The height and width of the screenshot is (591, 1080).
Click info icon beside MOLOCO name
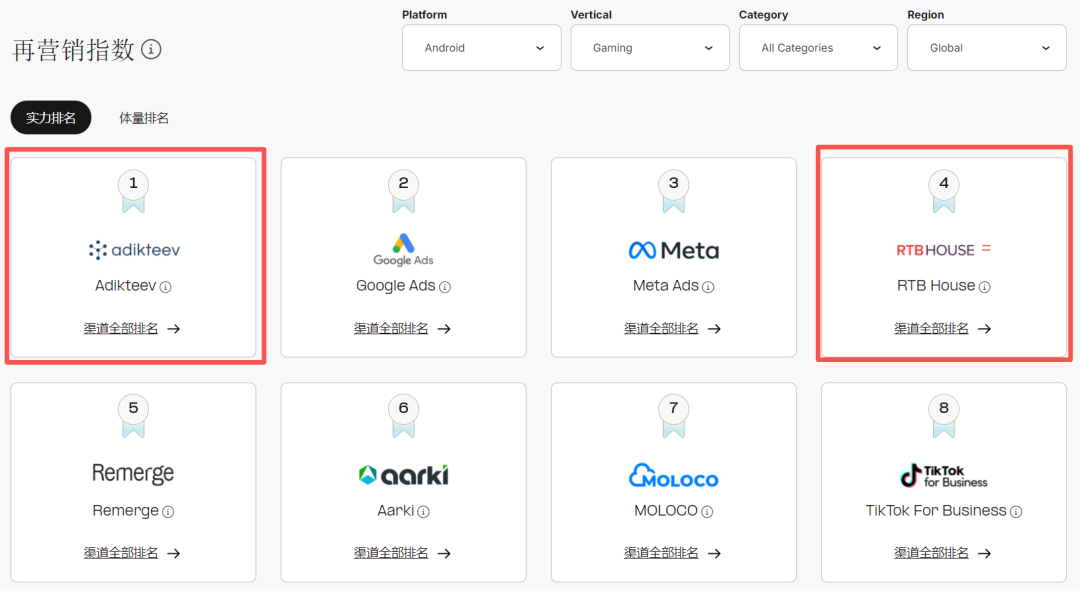[707, 512]
